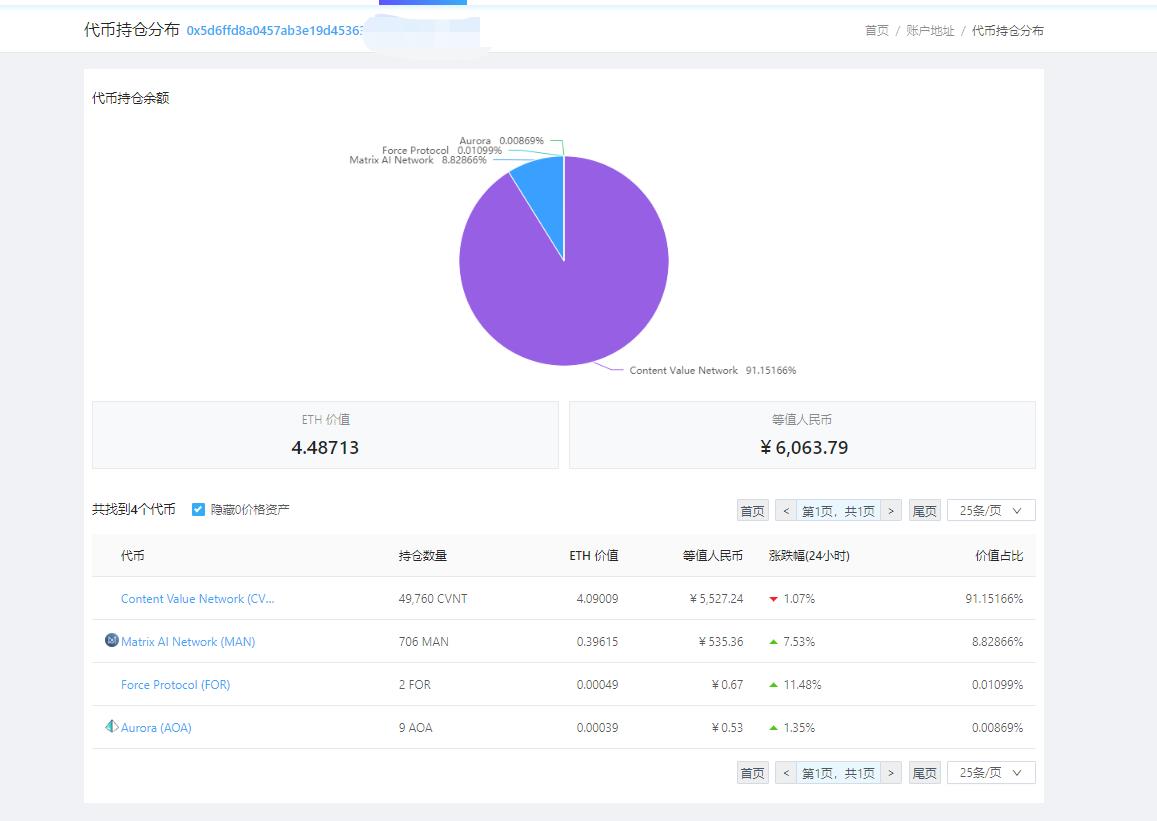
Task: Open the Aurora (AOA) token link
Action: (x=156, y=727)
